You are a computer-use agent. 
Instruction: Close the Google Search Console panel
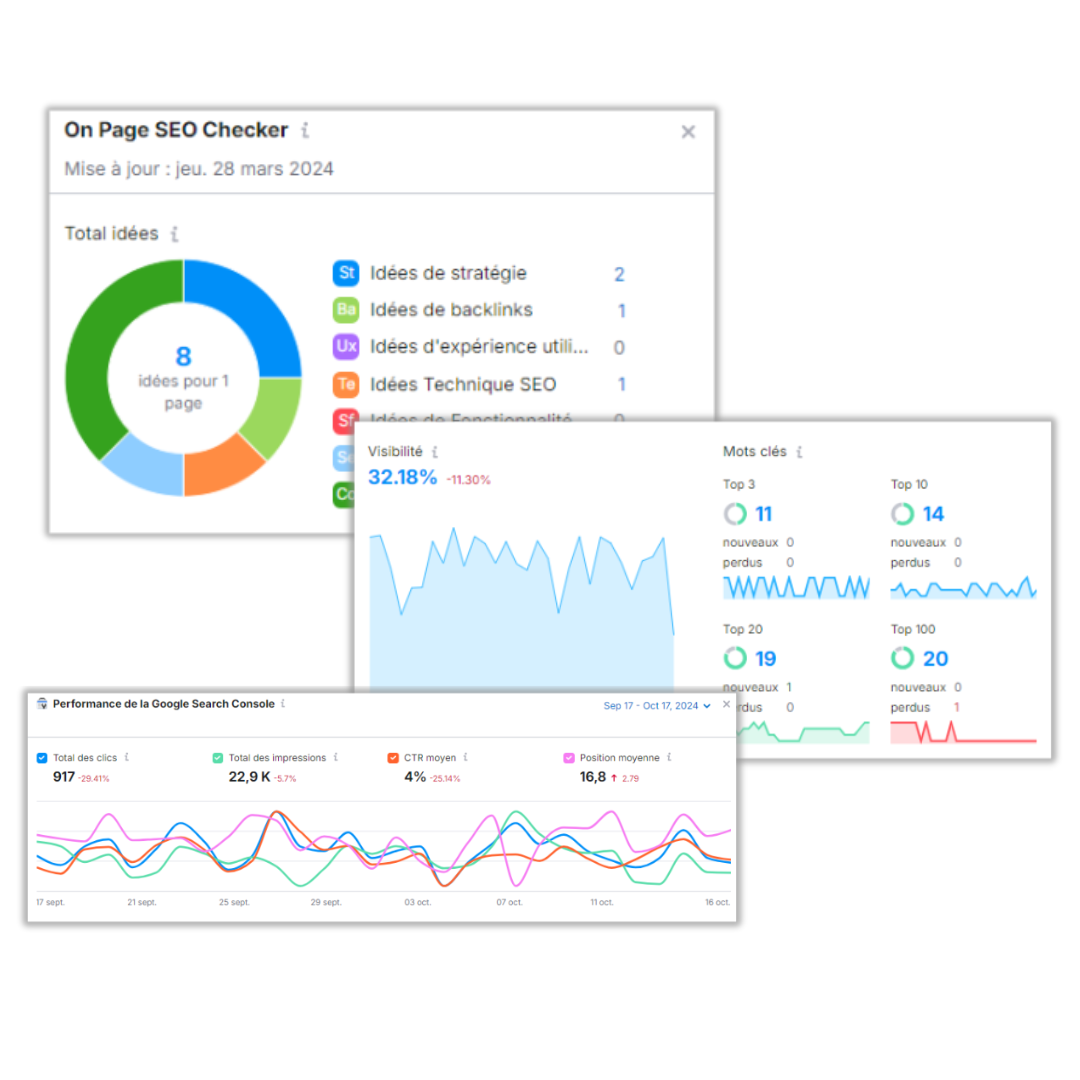pyautogui.click(x=726, y=705)
